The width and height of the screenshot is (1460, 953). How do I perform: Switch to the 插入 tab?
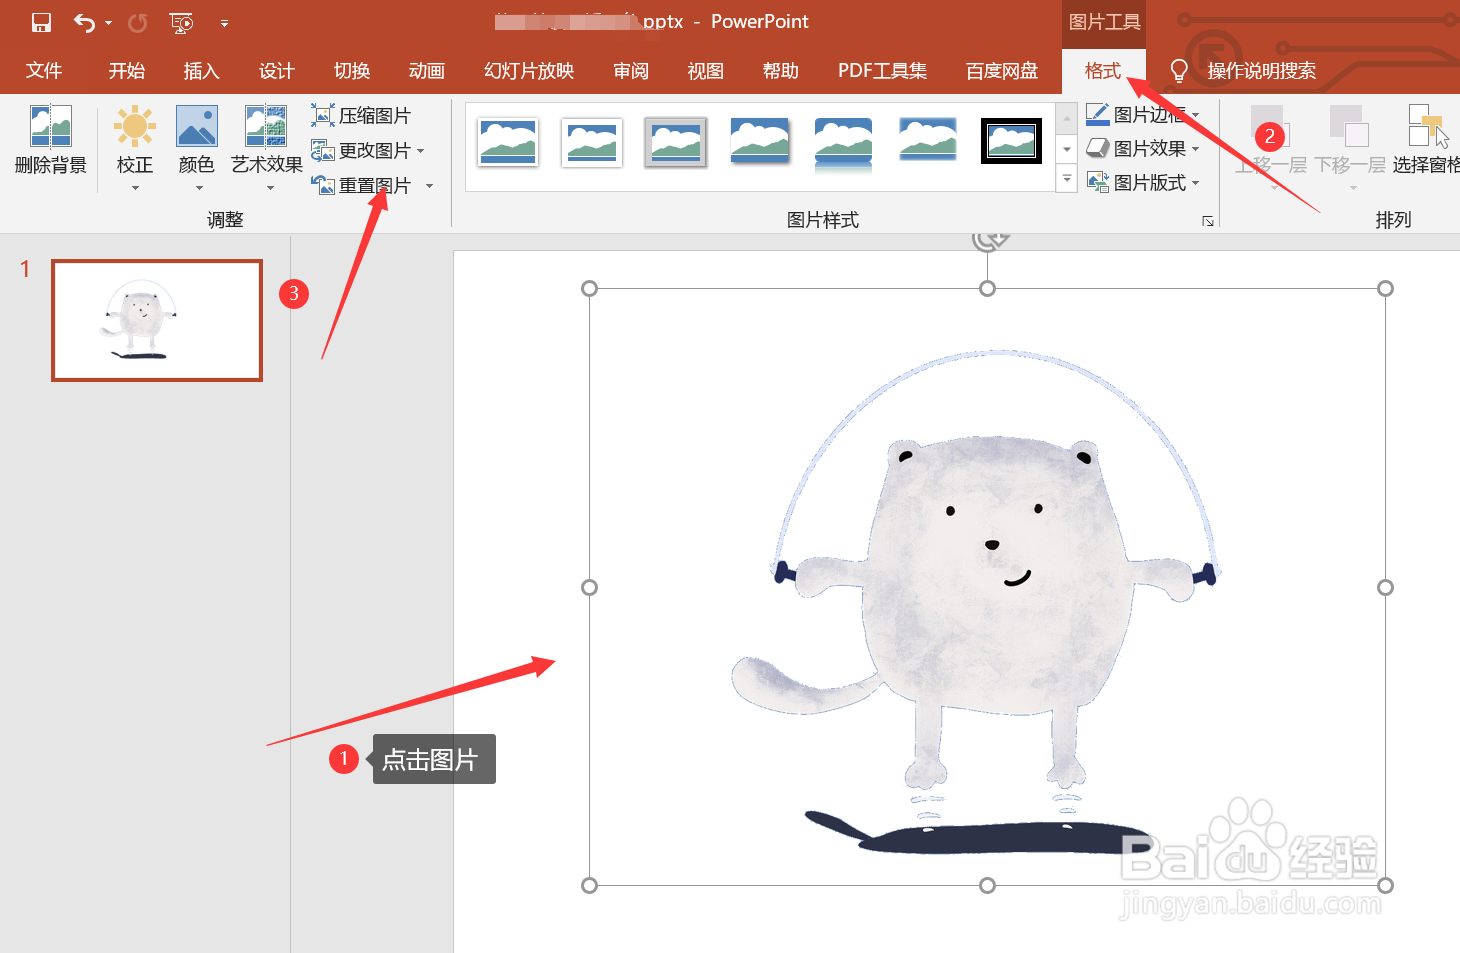(201, 71)
